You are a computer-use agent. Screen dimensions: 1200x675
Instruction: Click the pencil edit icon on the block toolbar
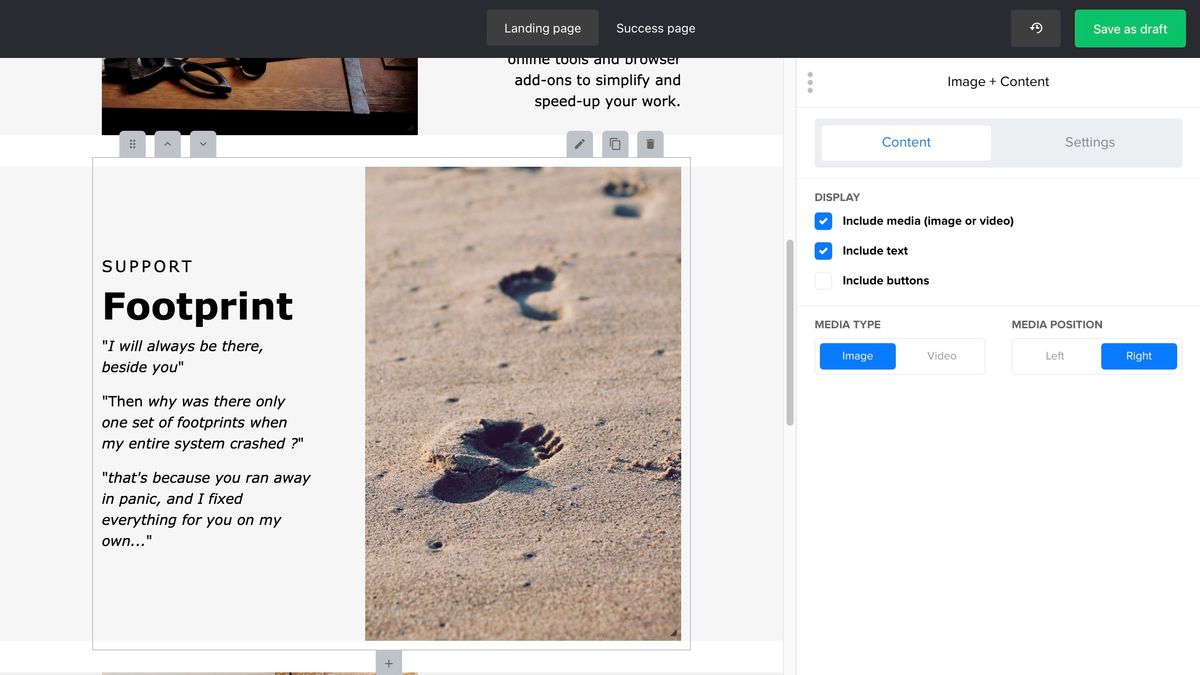579,144
